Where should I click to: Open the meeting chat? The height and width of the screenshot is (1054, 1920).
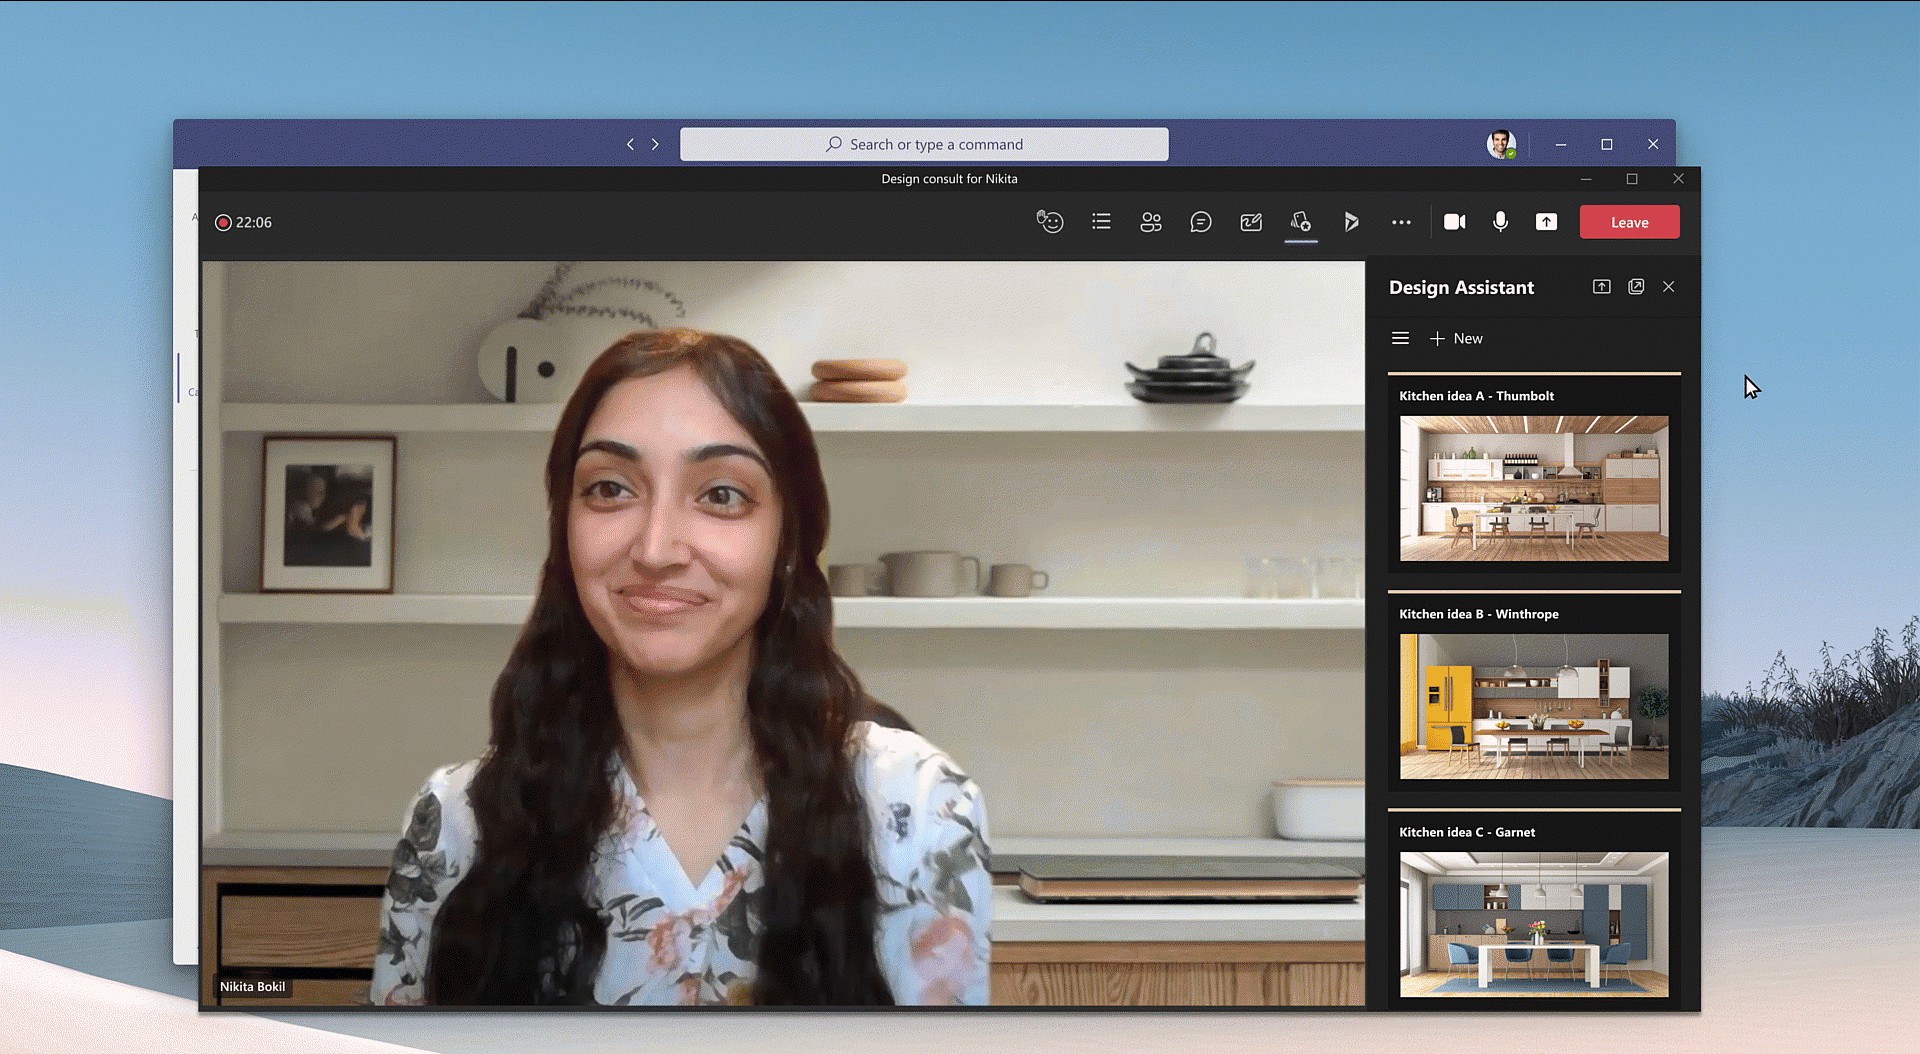1201,222
